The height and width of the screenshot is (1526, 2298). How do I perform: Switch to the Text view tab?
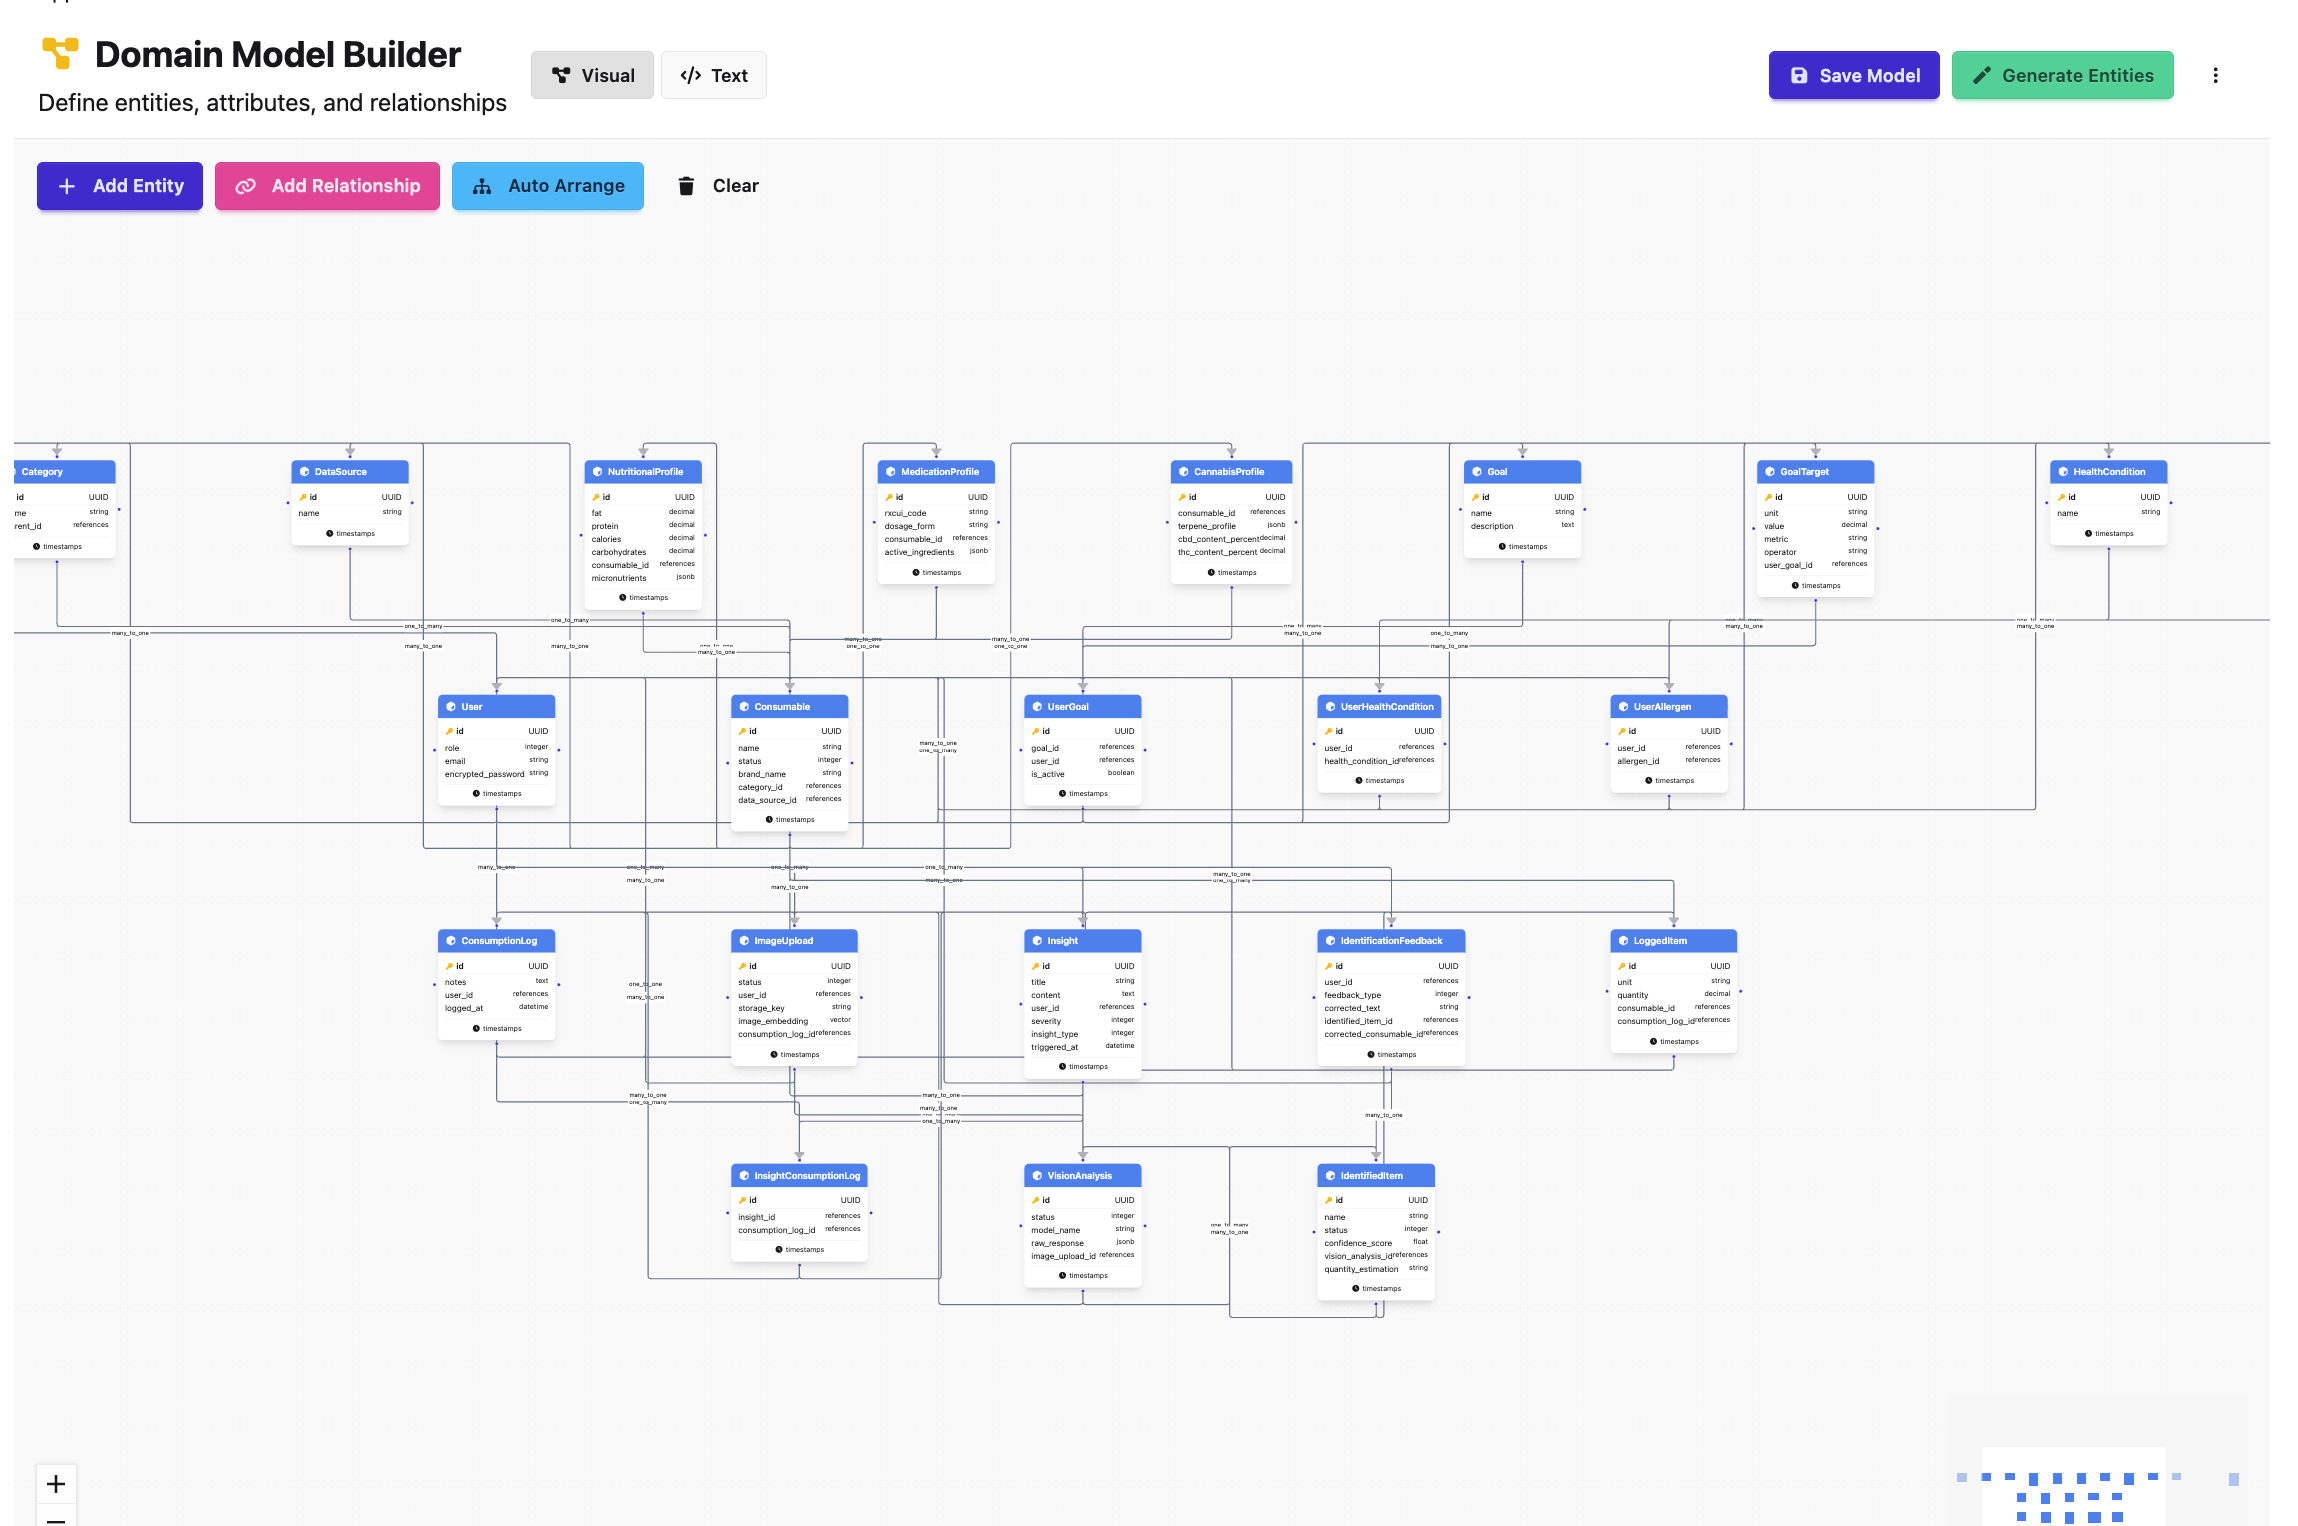pos(713,74)
